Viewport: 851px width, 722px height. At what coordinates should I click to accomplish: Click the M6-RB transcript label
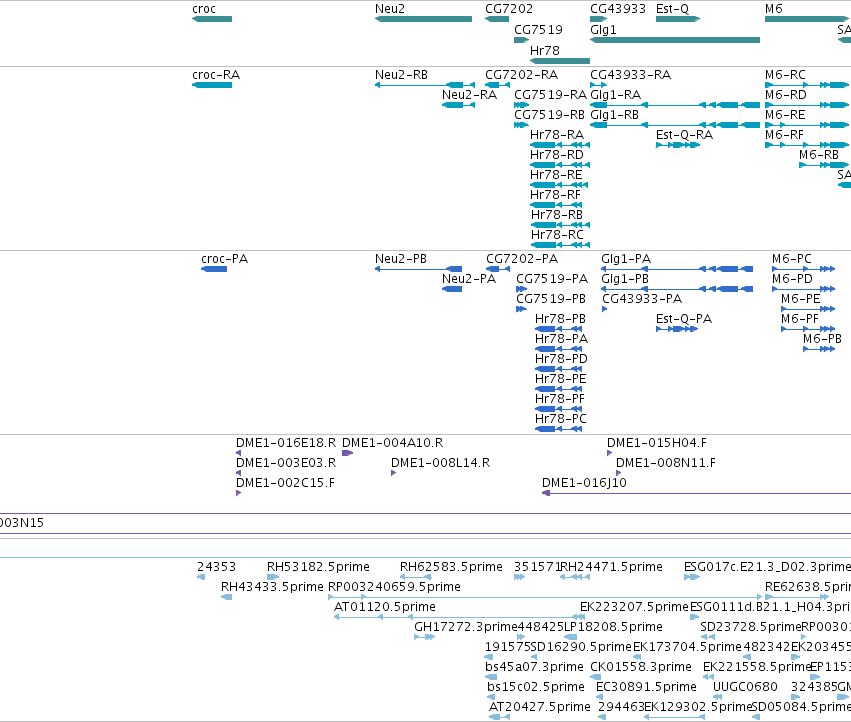[818, 155]
